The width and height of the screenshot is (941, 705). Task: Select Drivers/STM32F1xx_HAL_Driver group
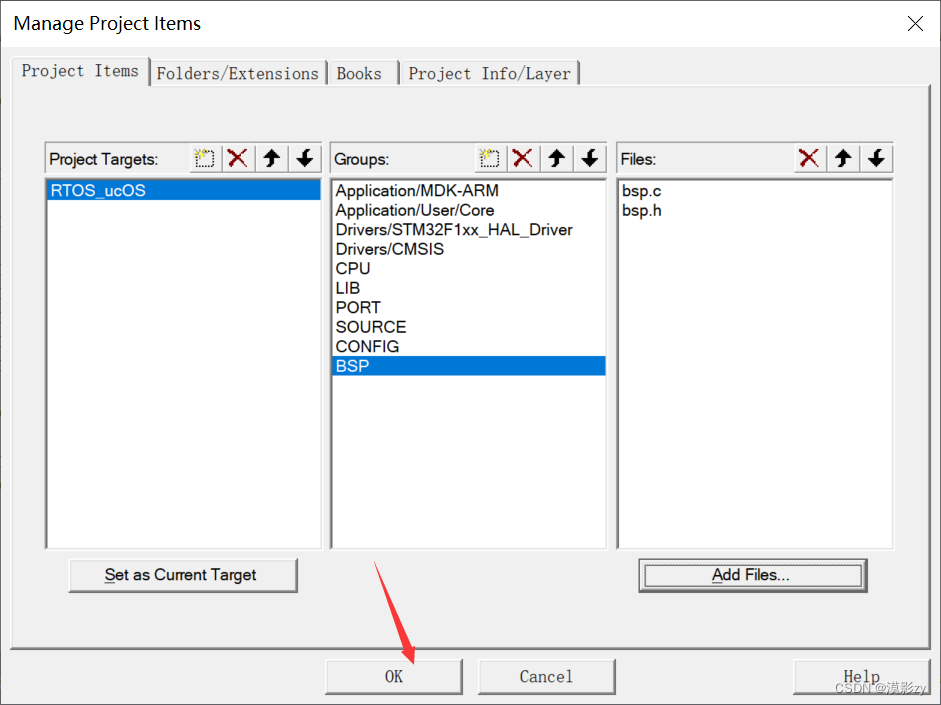[x=468, y=229]
